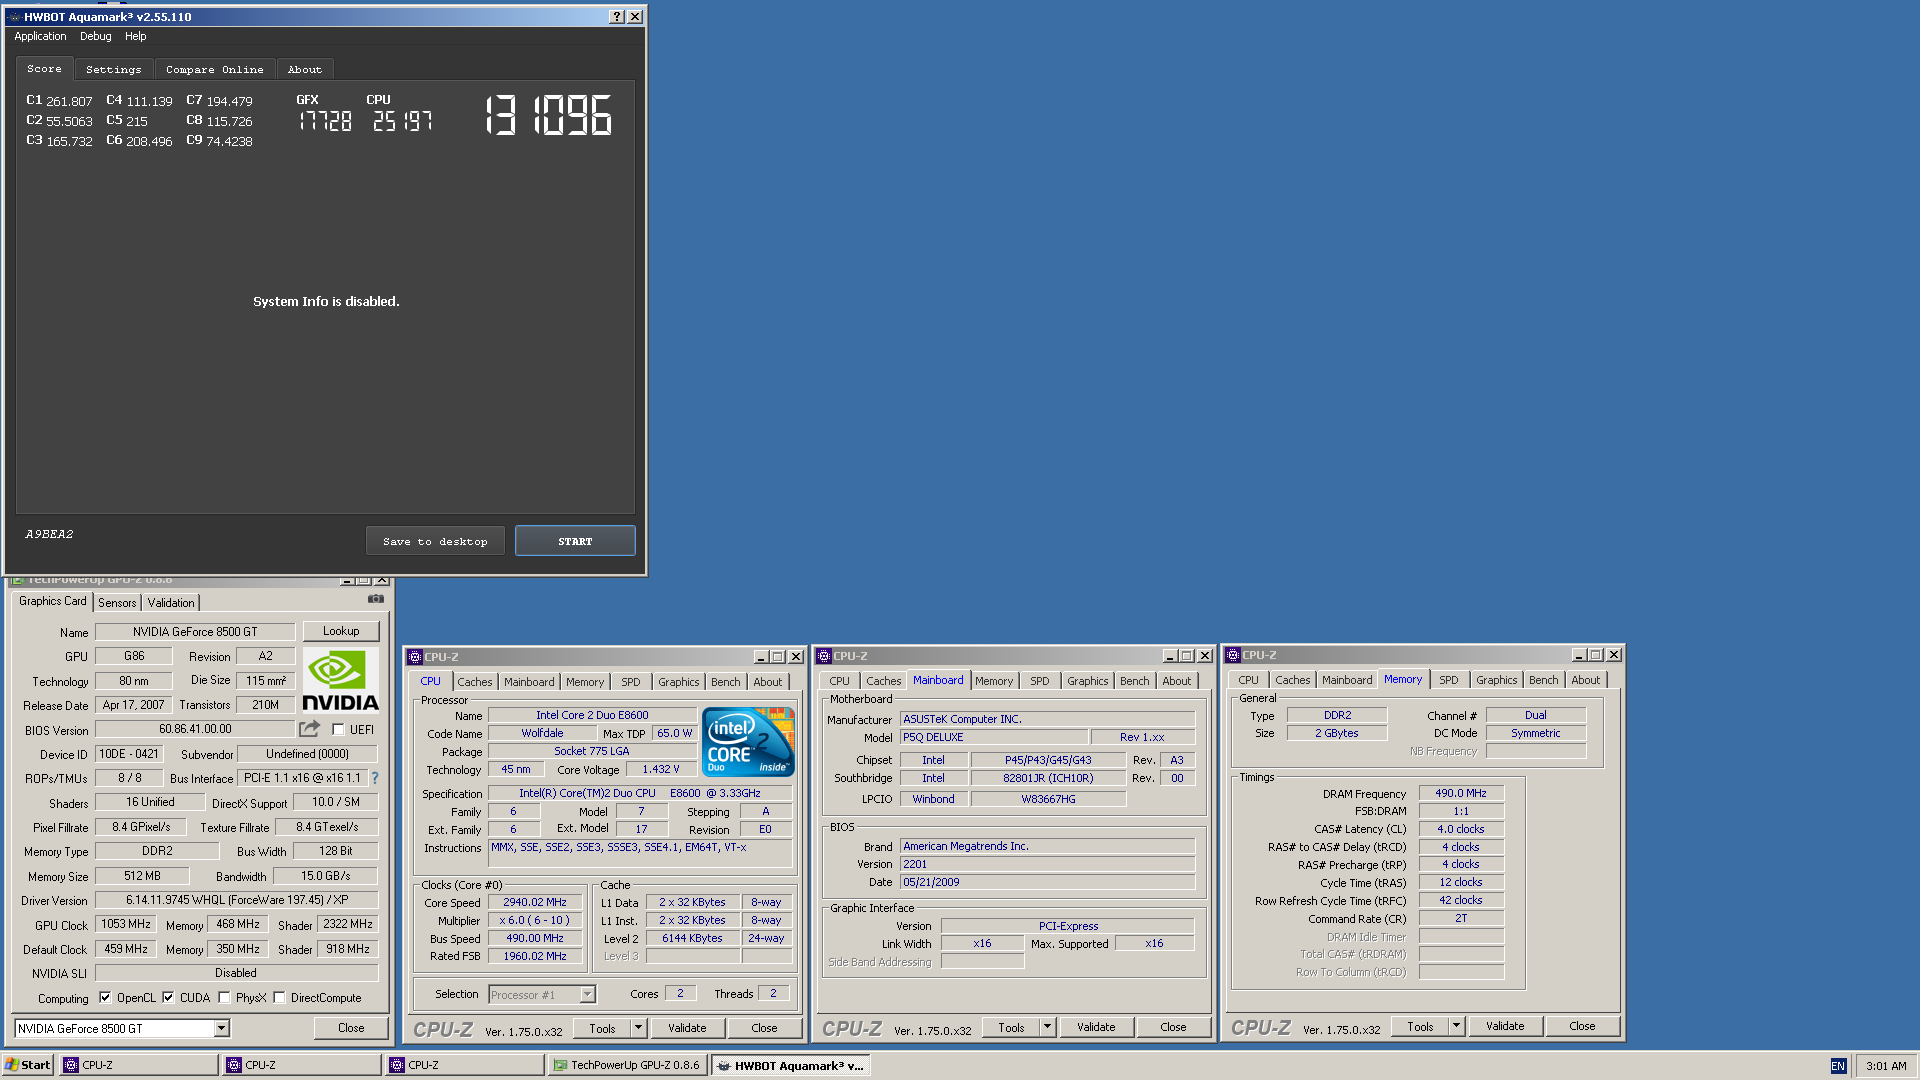This screenshot has height=1080, width=1920.
Task: Toggle the PhysX checkbox
Action: (x=224, y=998)
